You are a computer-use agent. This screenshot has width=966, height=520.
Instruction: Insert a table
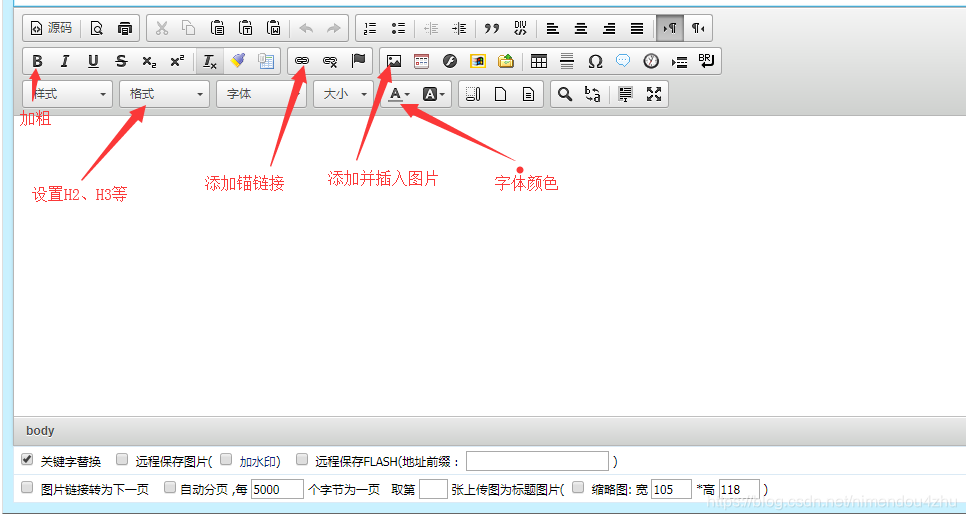538,61
